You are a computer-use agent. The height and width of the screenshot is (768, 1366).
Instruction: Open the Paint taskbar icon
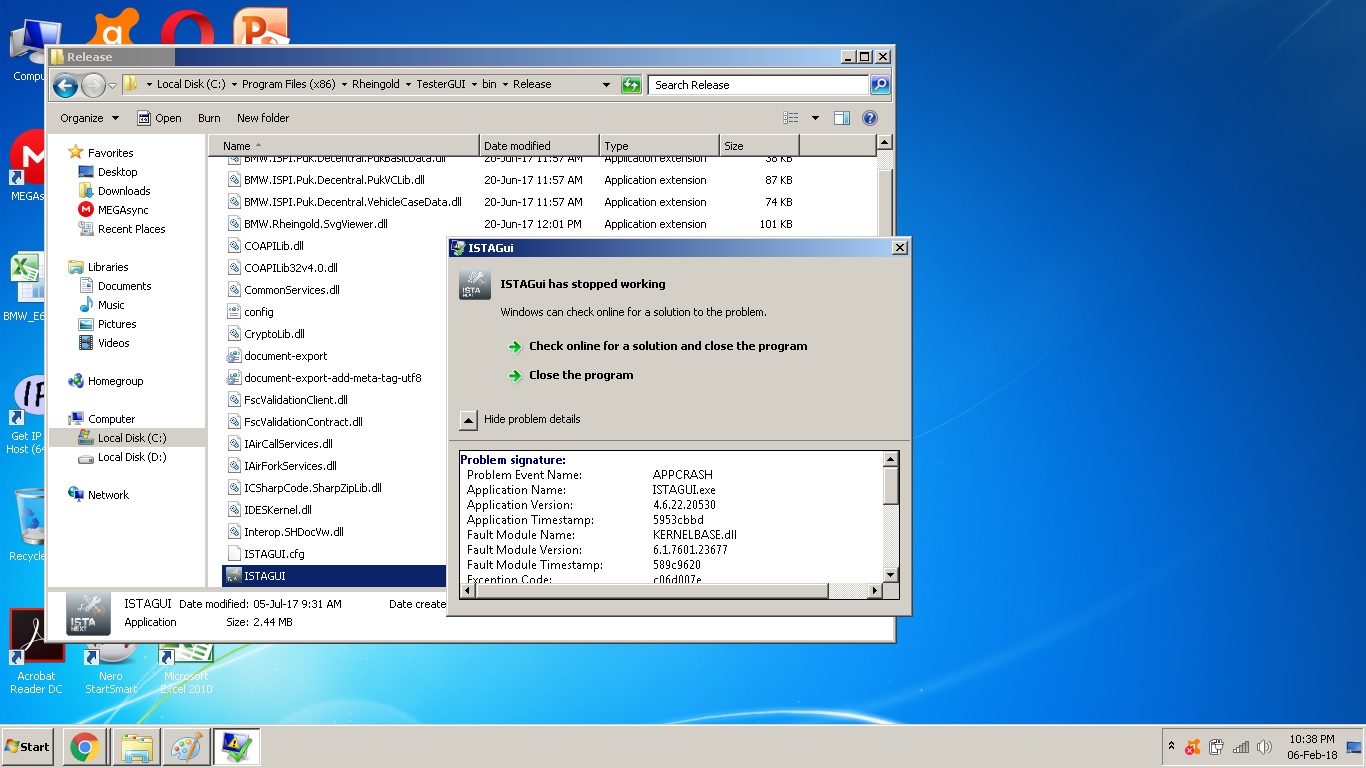186,747
